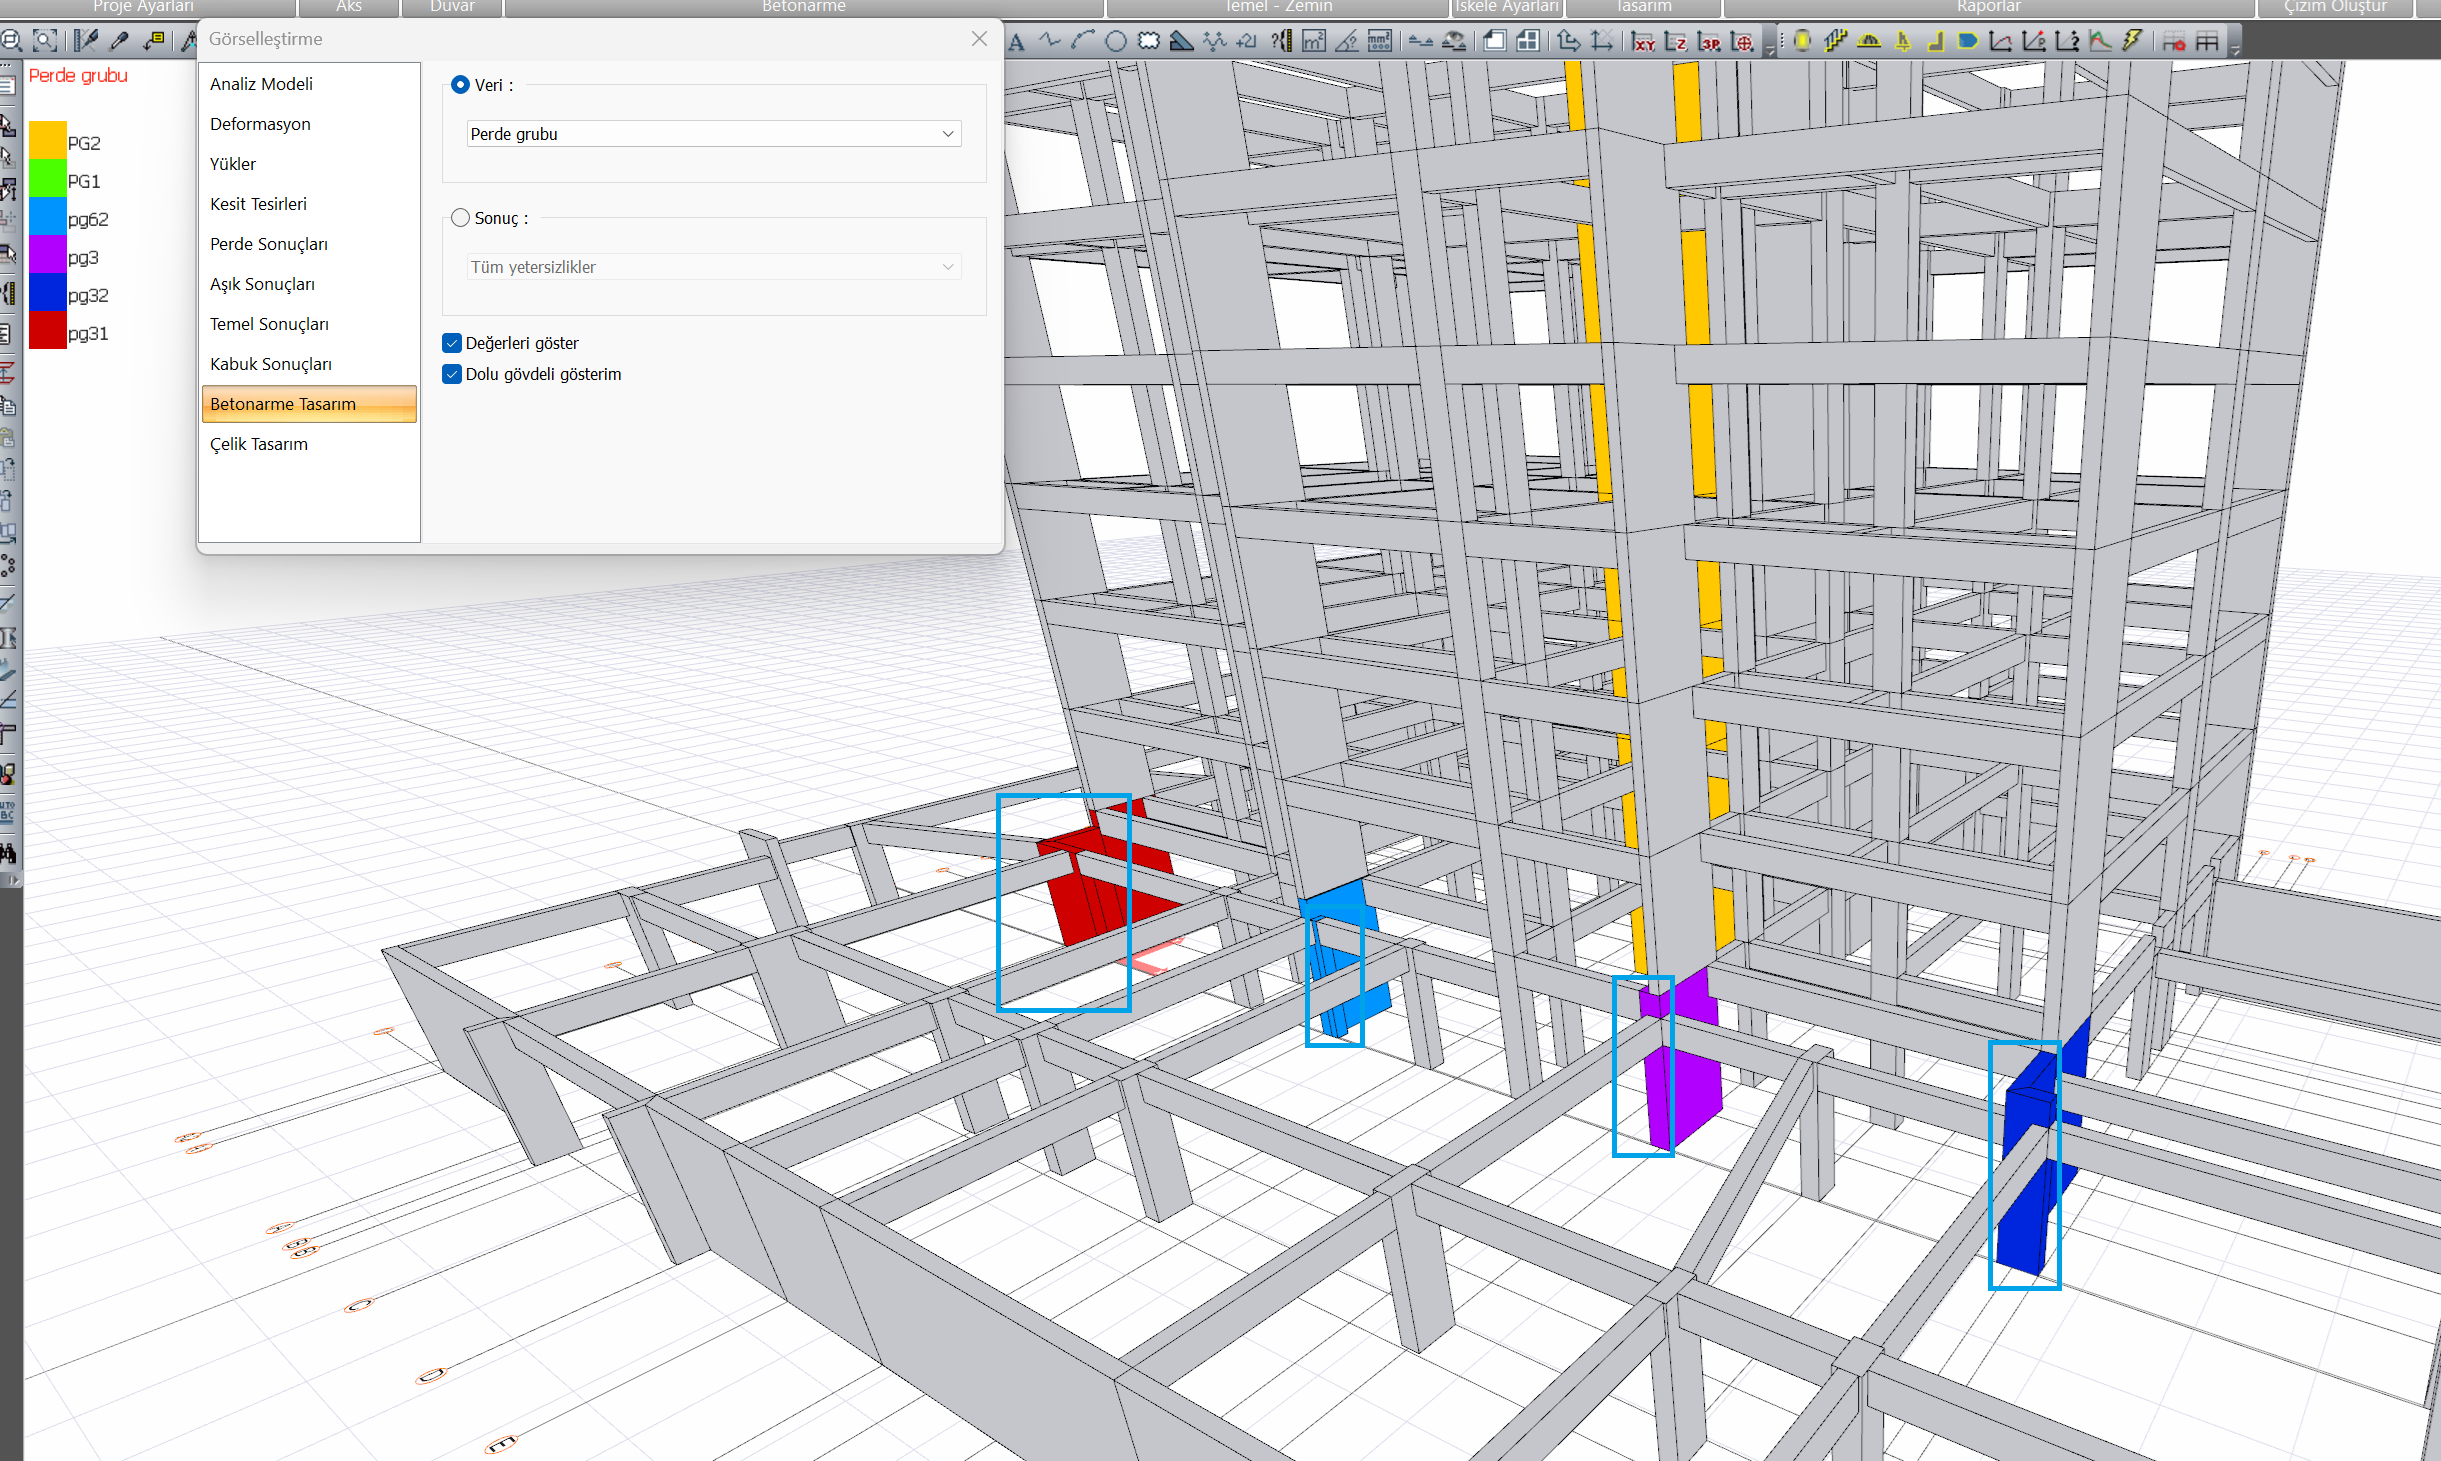The width and height of the screenshot is (2441, 1461).
Task: Select the Sonuç radio button
Action: 460,218
